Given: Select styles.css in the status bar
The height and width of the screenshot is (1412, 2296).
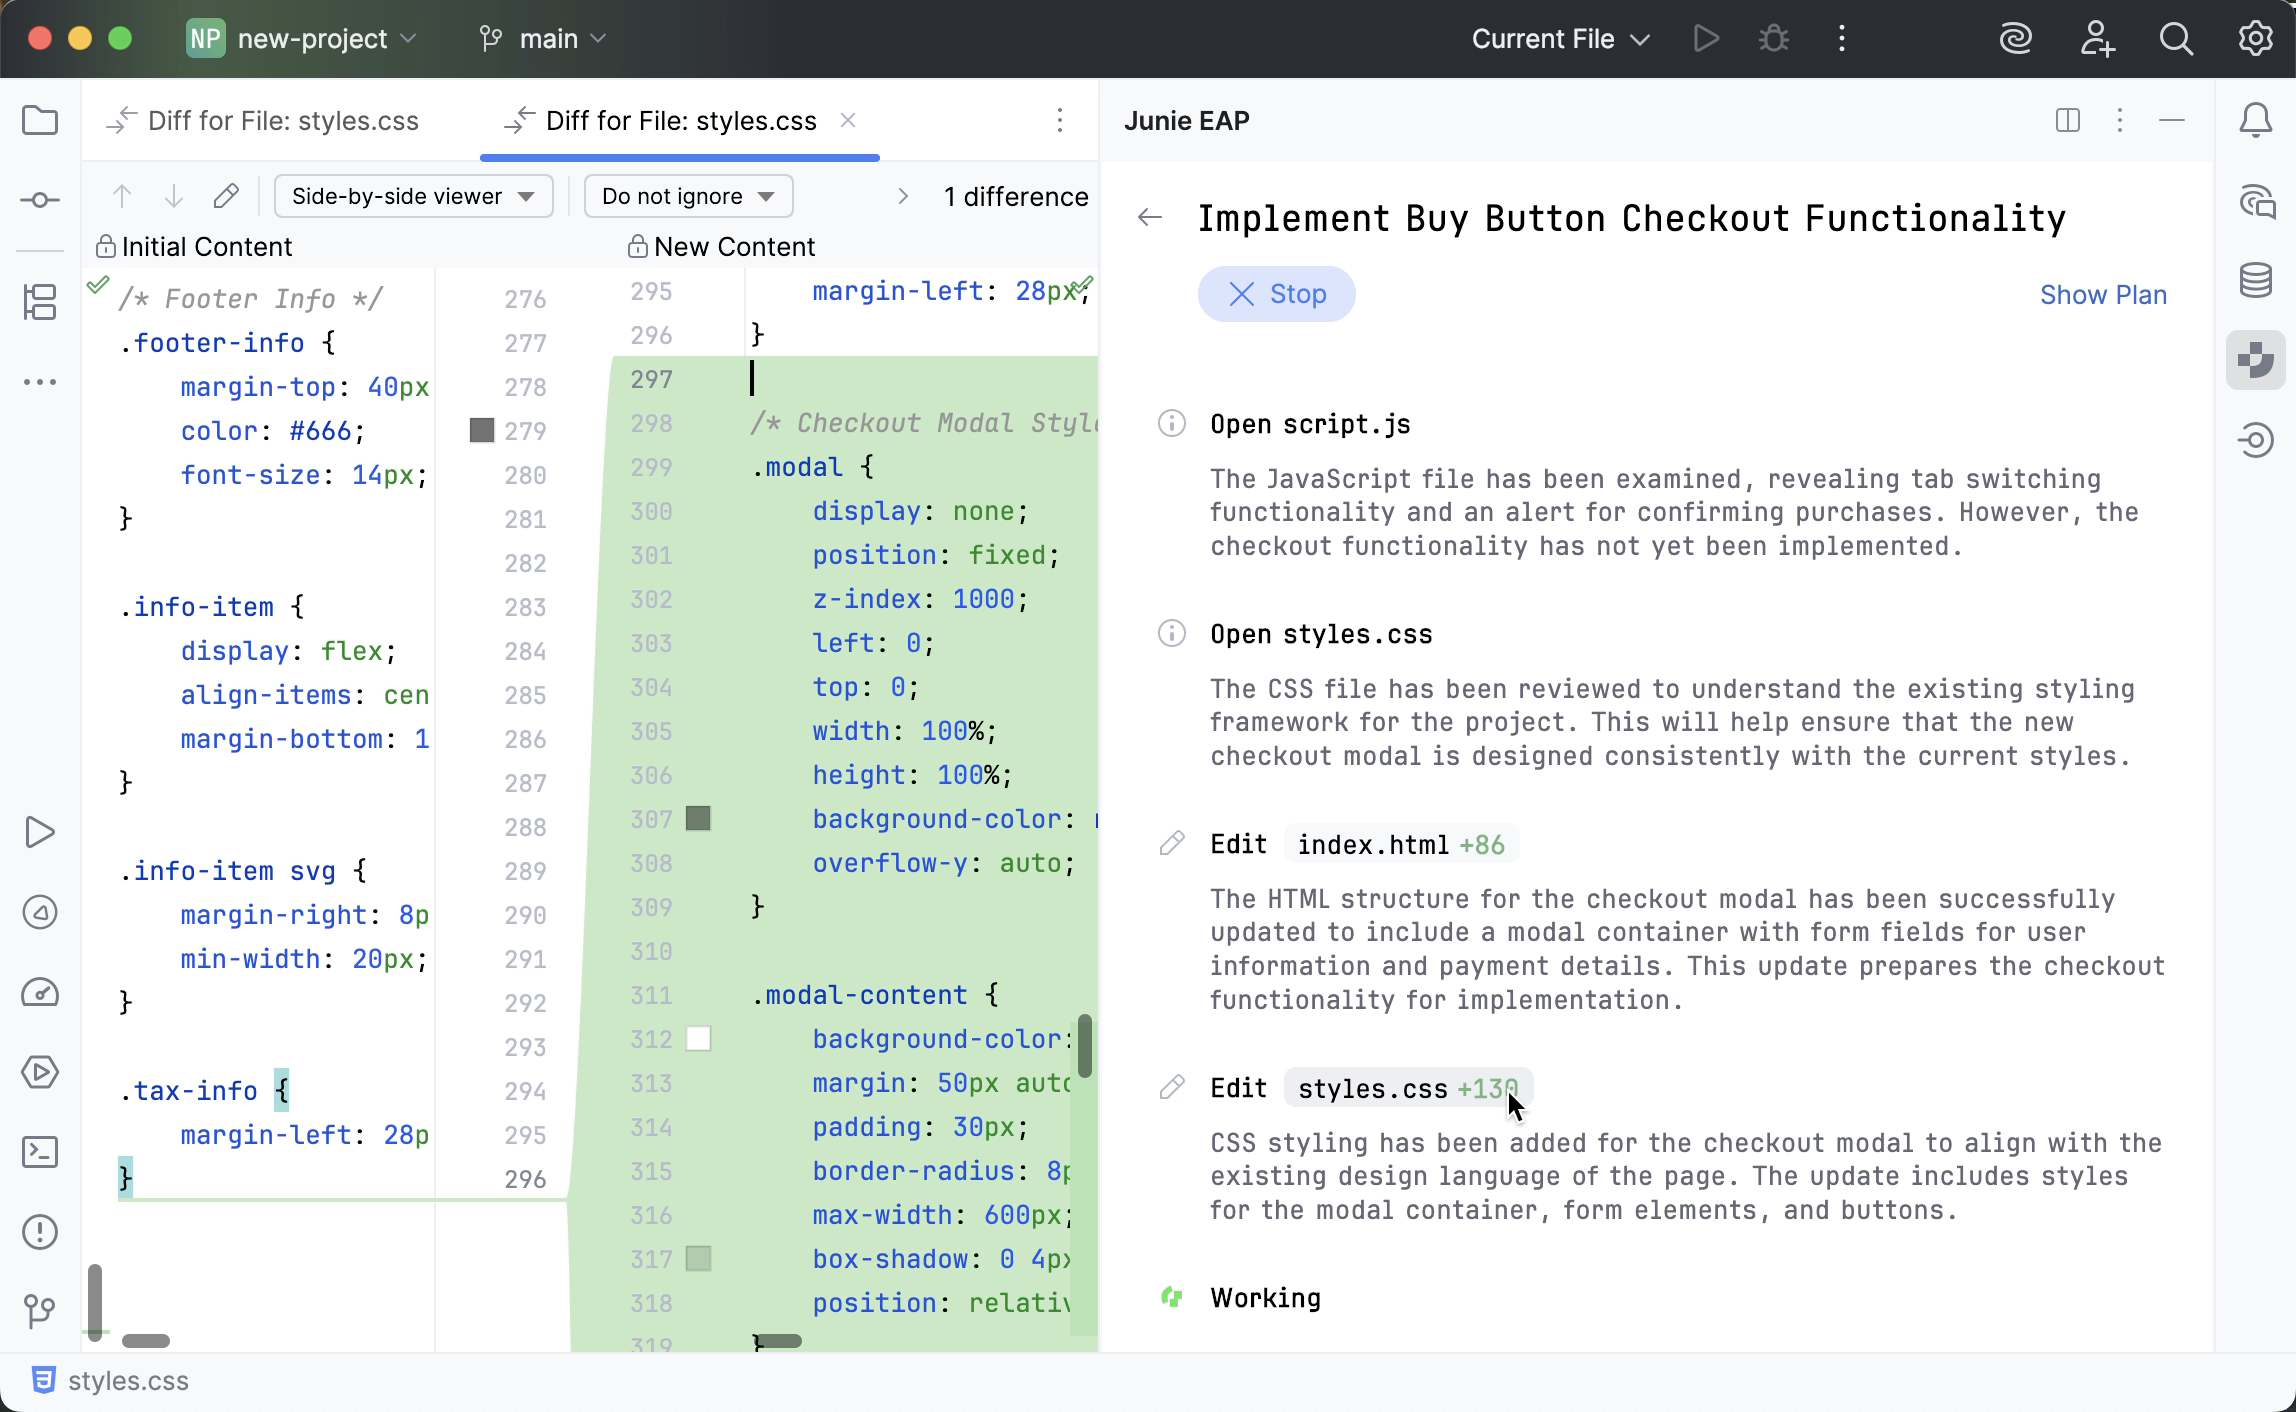Looking at the screenshot, I should click(128, 1380).
